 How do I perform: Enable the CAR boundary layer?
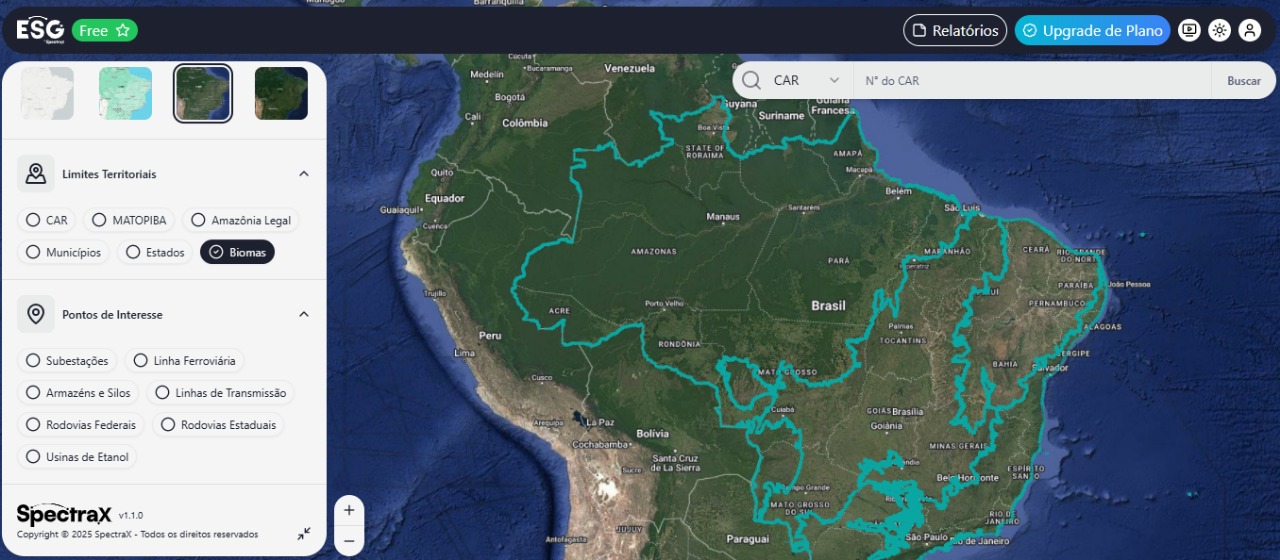pyautogui.click(x=47, y=220)
